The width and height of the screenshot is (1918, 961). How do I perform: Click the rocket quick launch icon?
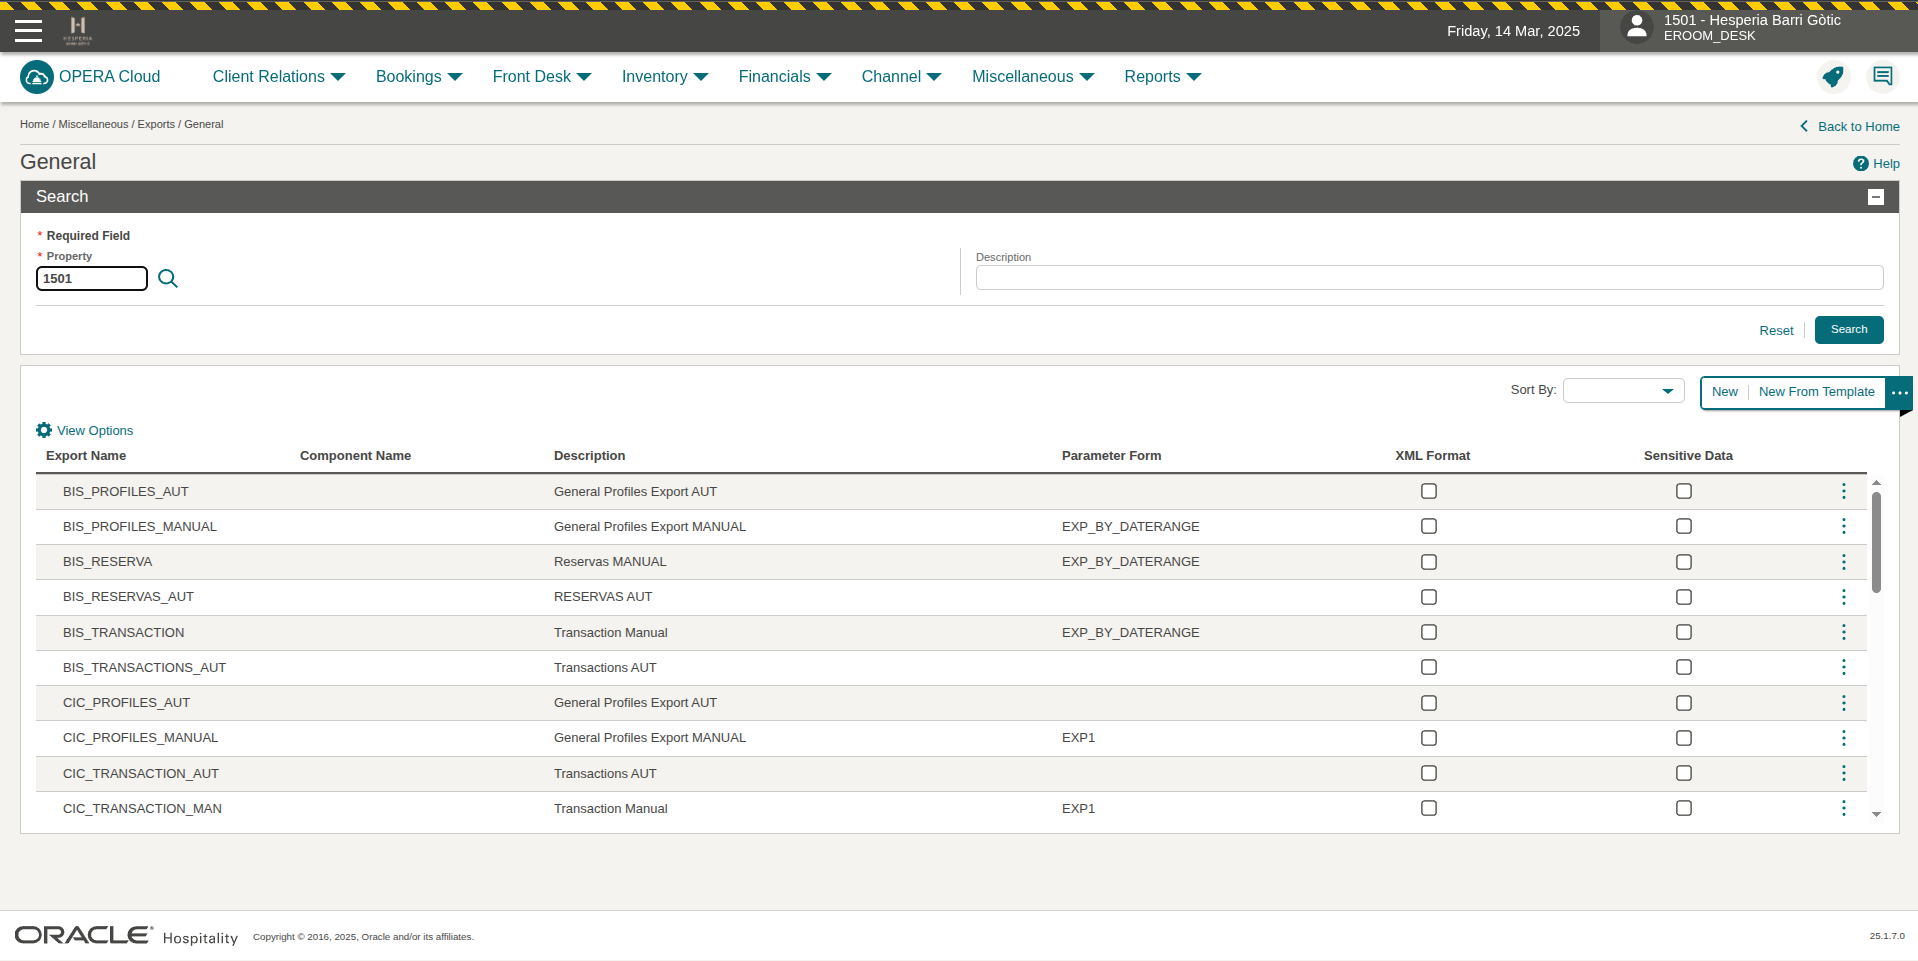click(x=1832, y=77)
